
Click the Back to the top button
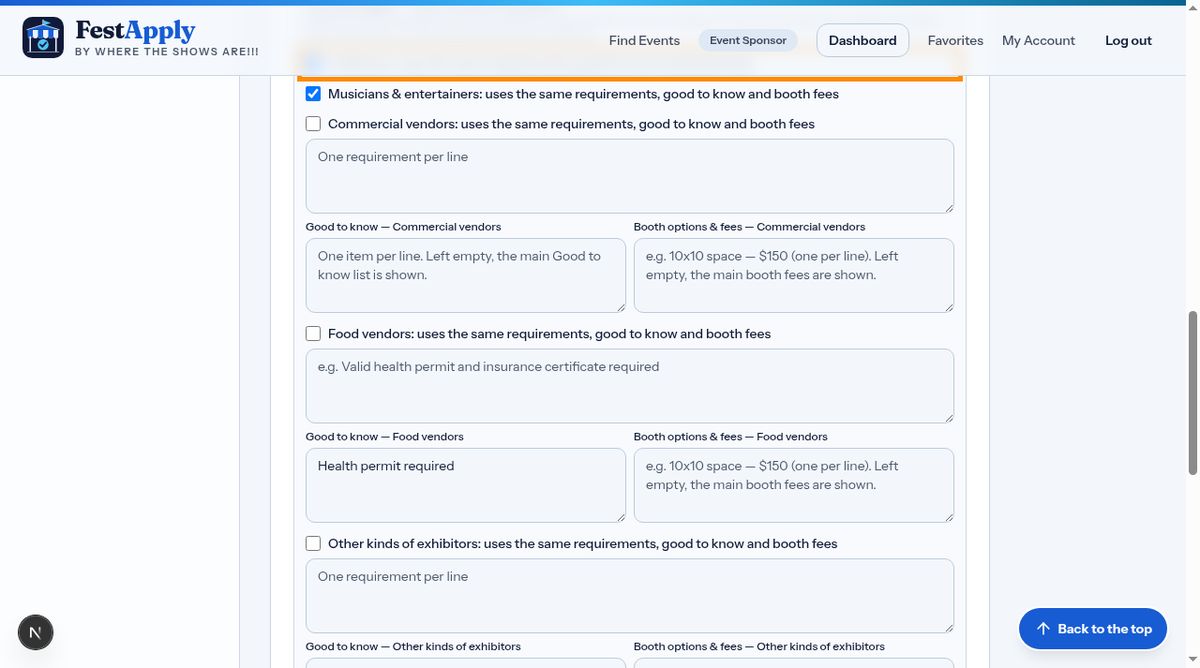[x=1093, y=629]
